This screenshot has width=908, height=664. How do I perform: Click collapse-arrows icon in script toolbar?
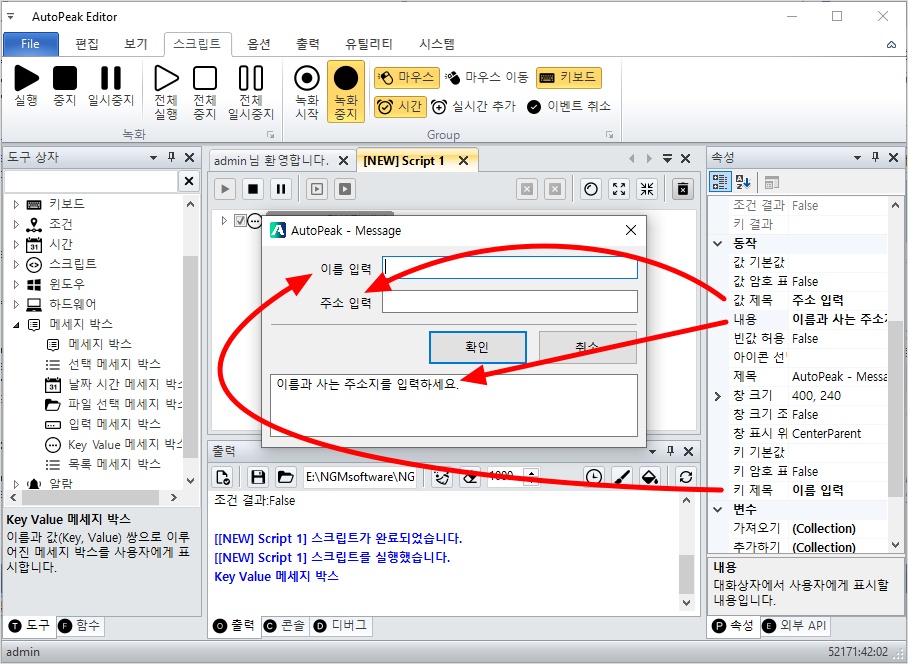click(x=647, y=189)
